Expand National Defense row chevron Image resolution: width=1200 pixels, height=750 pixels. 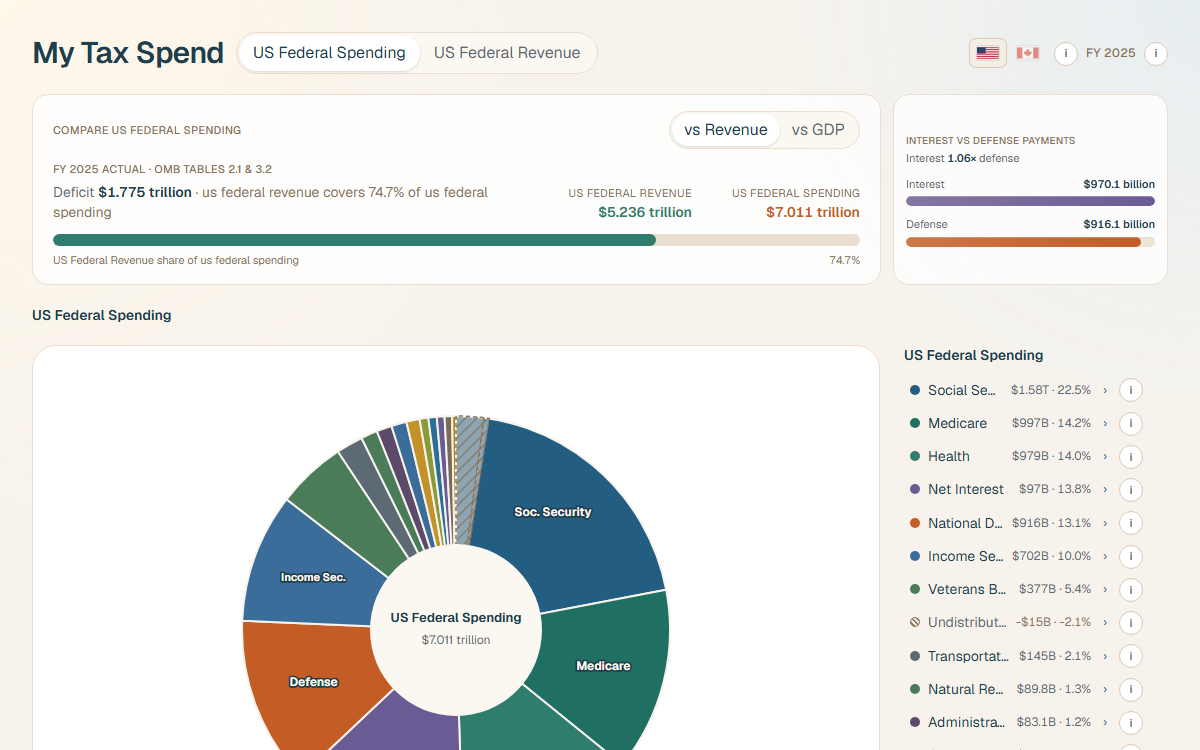(1105, 523)
